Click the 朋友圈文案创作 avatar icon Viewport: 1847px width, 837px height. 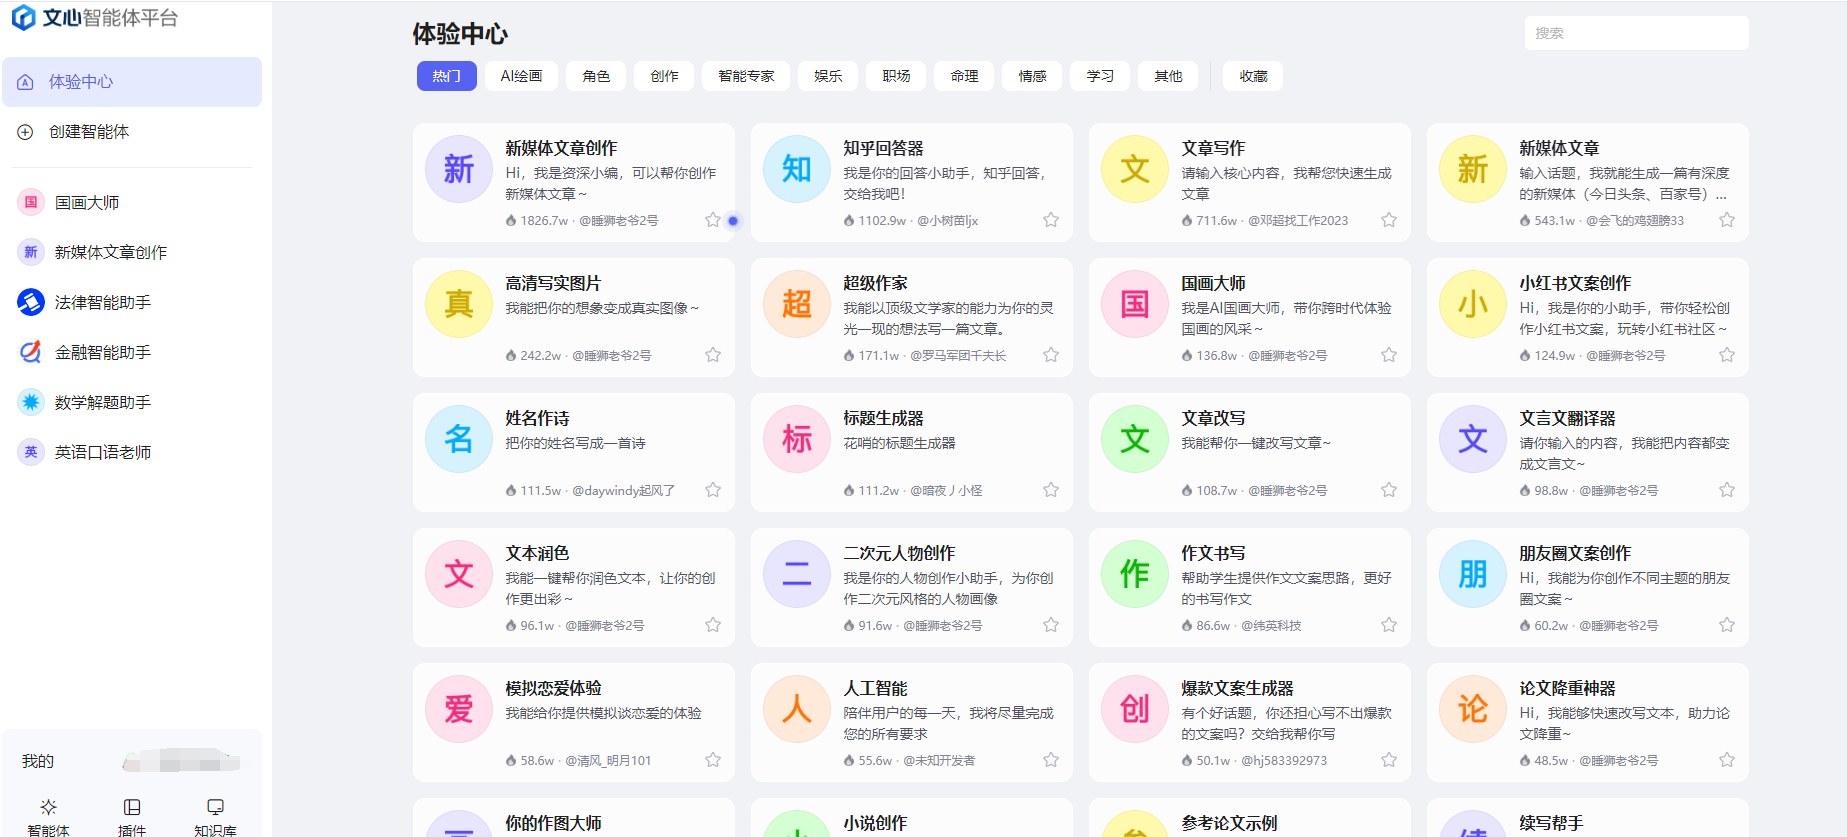coord(1473,574)
